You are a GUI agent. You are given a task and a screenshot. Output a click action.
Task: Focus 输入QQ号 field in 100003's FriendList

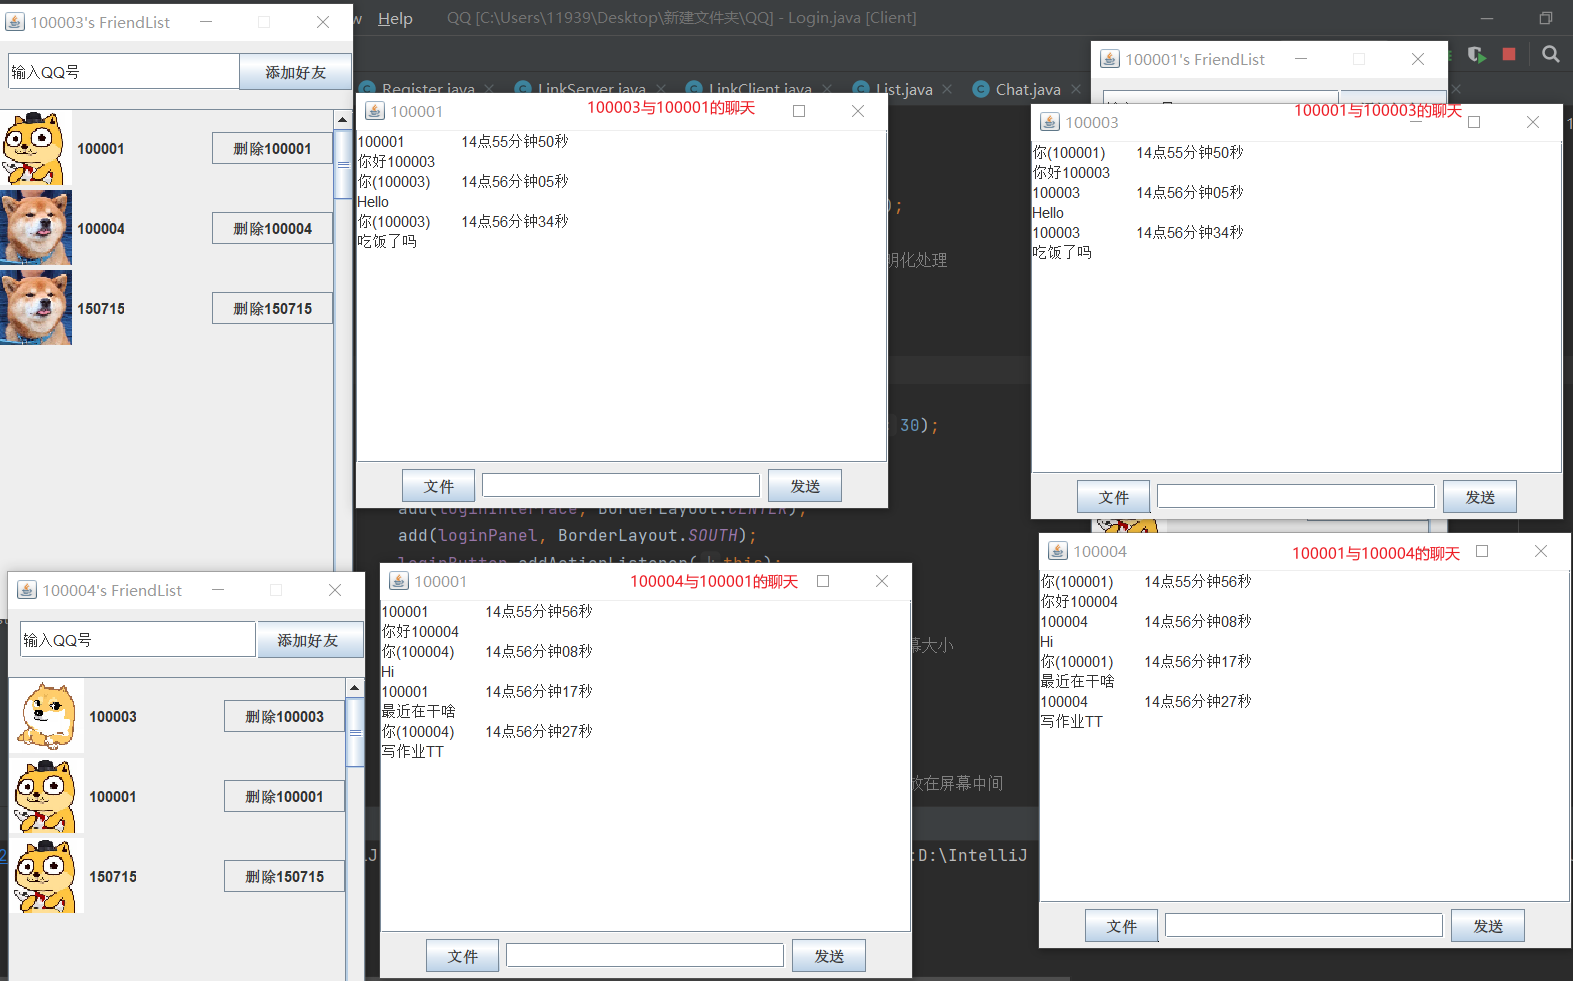(x=123, y=72)
